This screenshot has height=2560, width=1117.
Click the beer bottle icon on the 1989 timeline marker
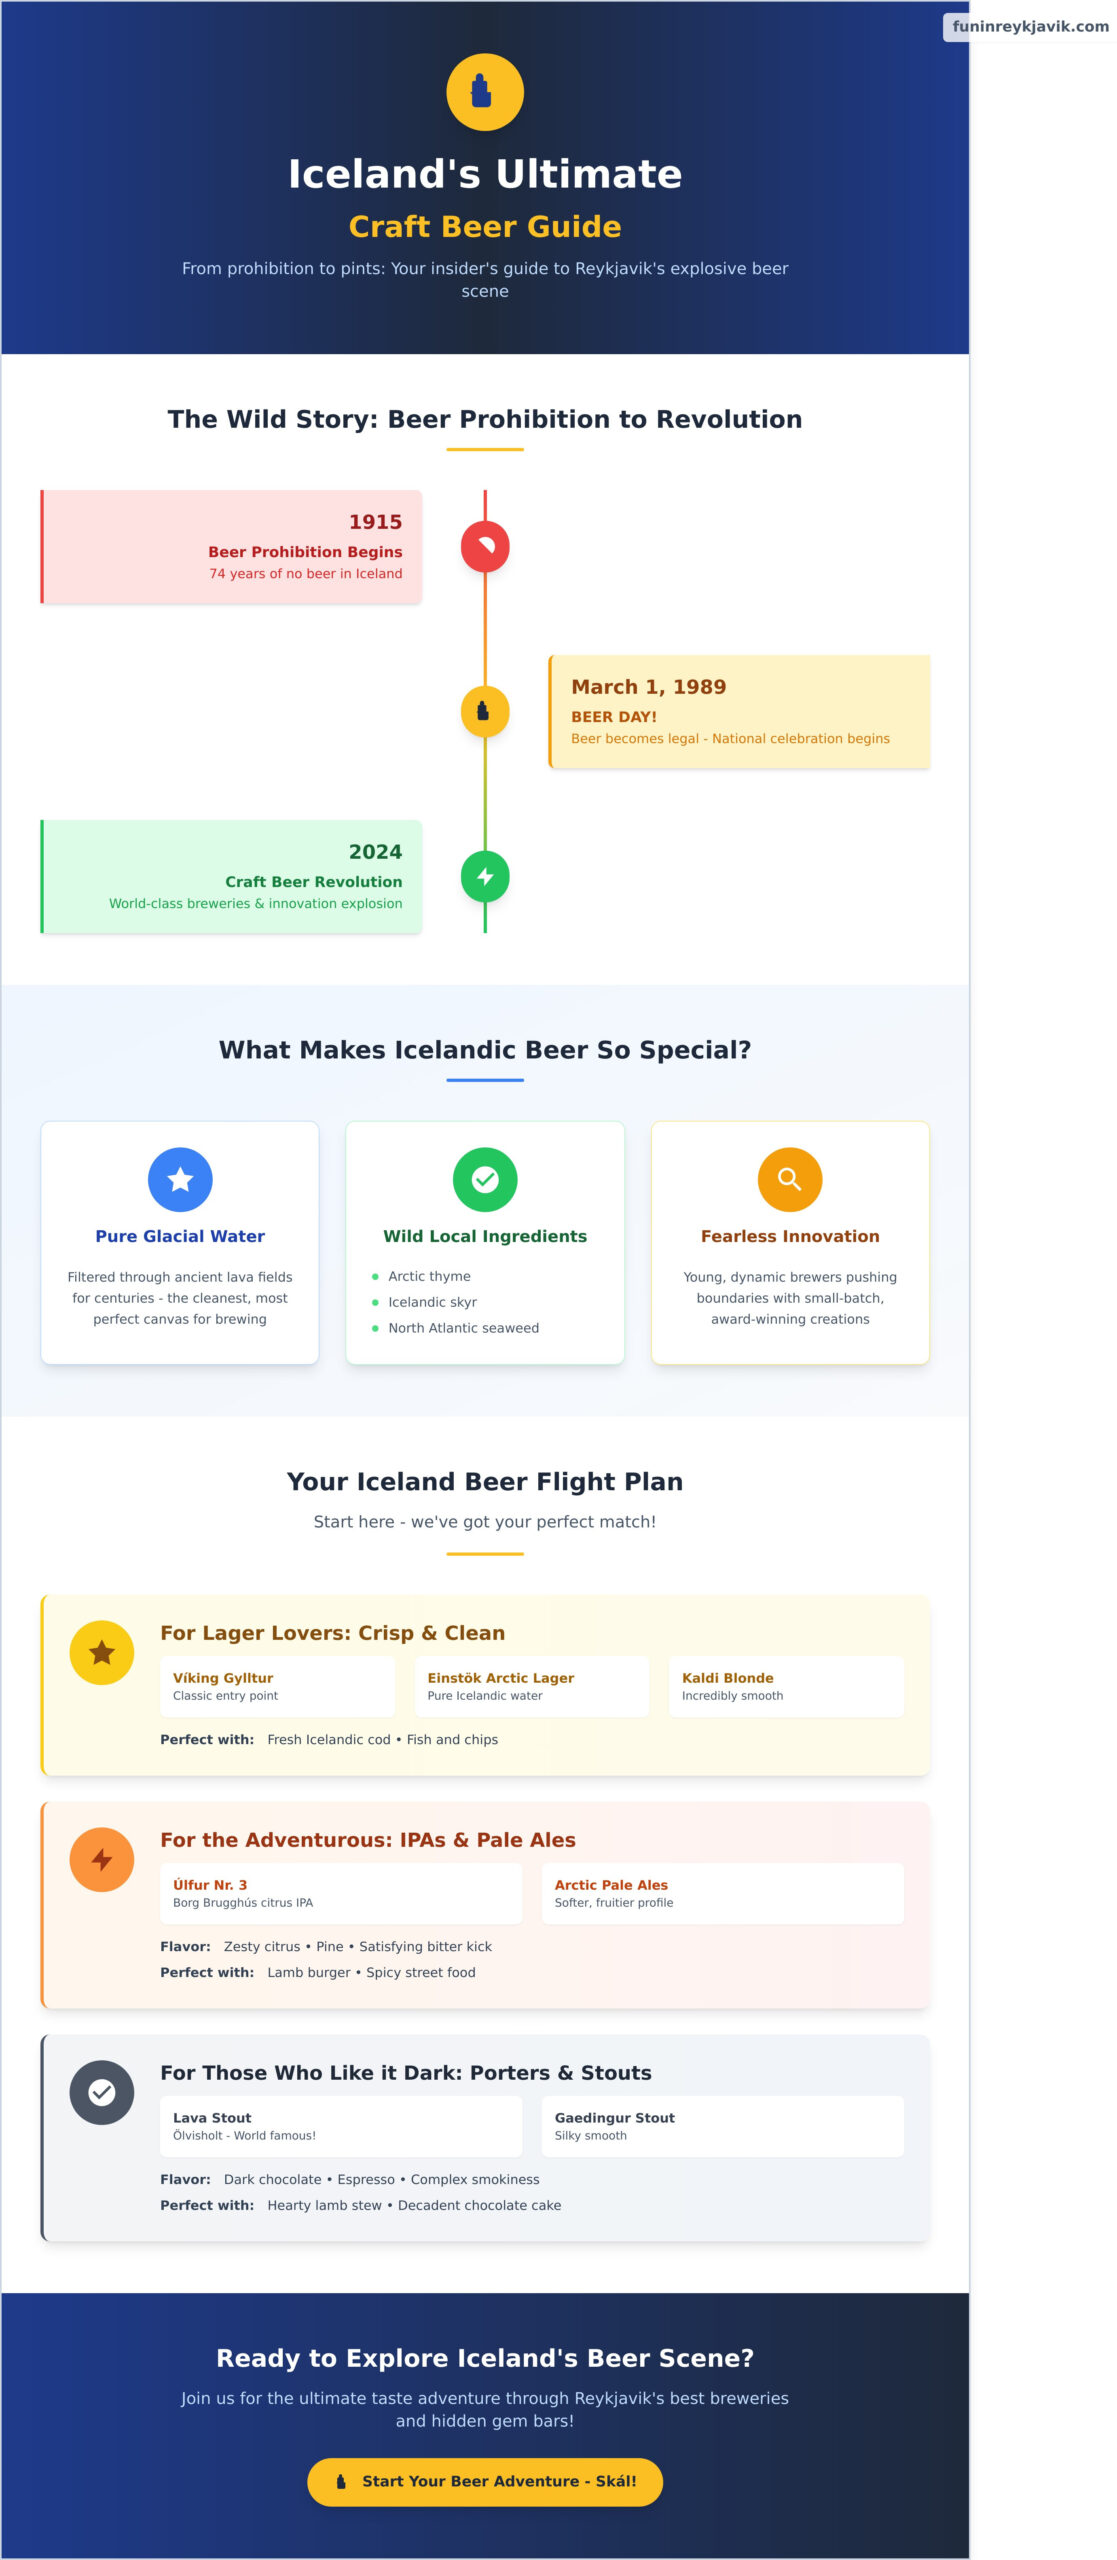484,711
